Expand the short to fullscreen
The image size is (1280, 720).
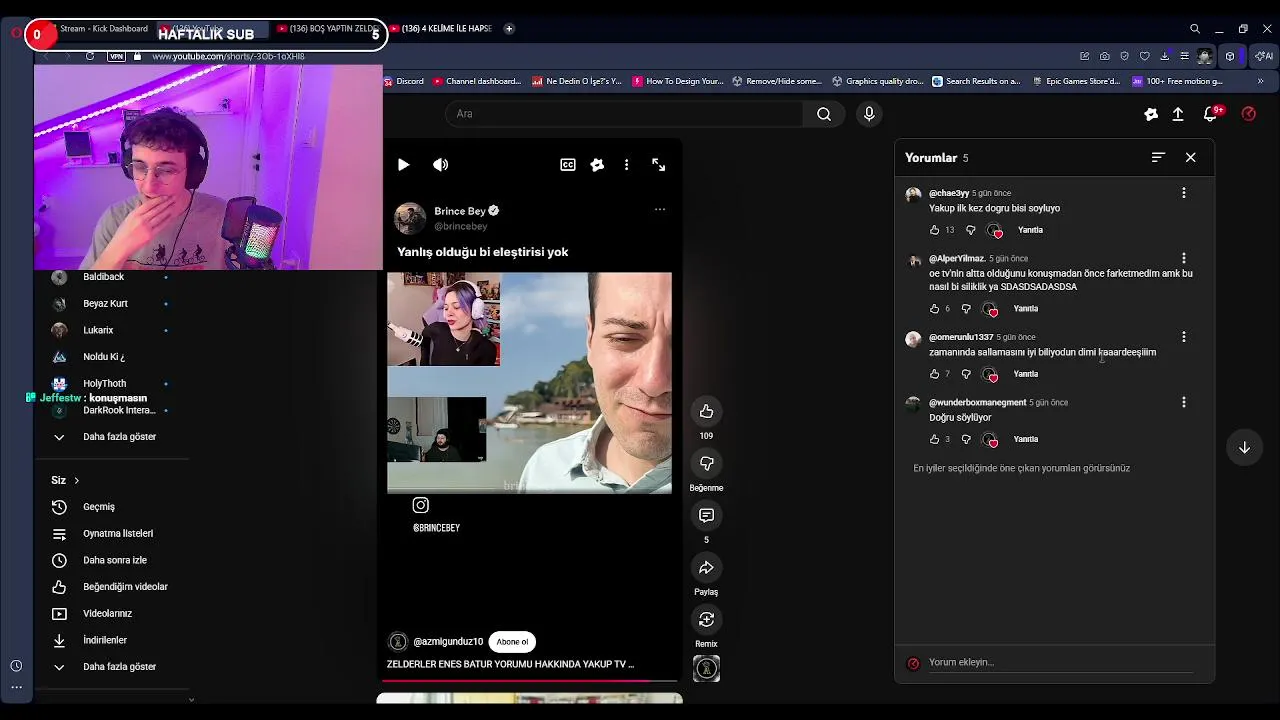[658, 165]
